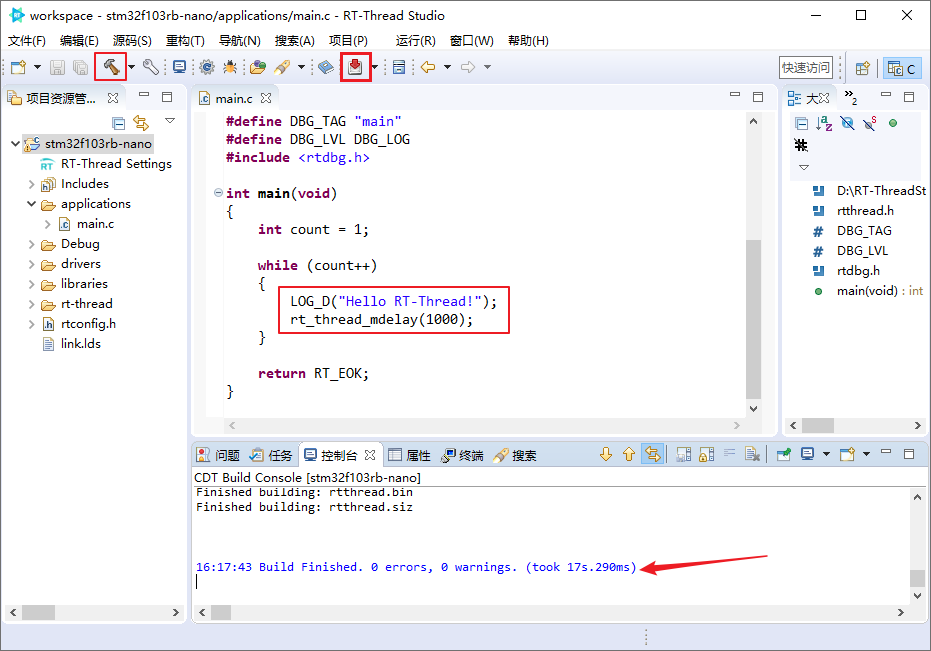Toggle hide fields filter in outline

tap(847, 123)
